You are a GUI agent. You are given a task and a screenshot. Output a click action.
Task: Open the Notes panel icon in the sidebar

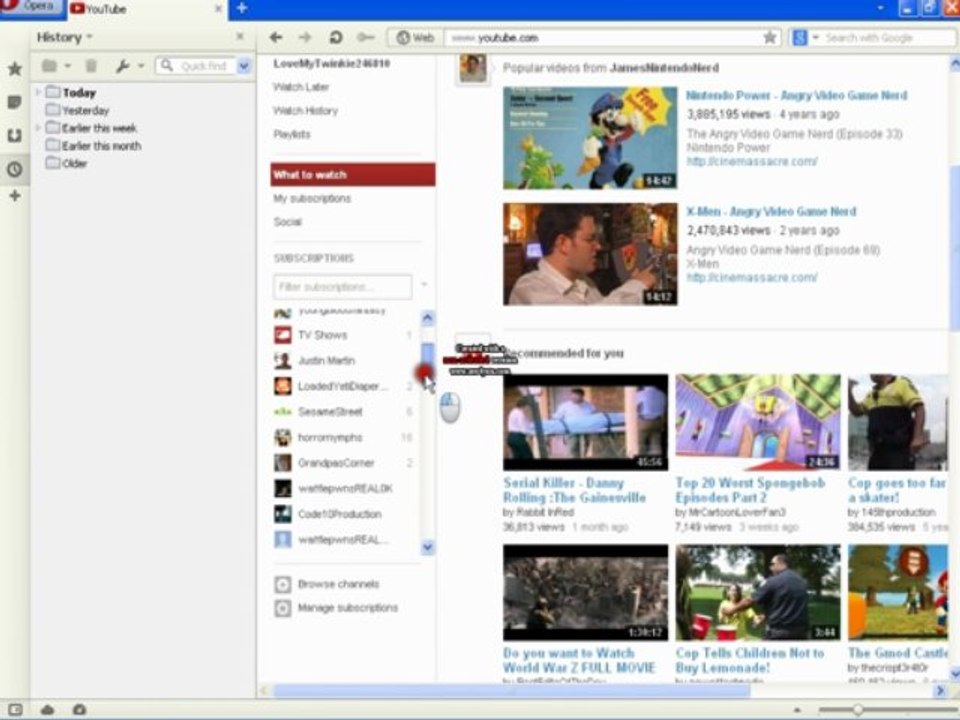click(x=15, y=102)
